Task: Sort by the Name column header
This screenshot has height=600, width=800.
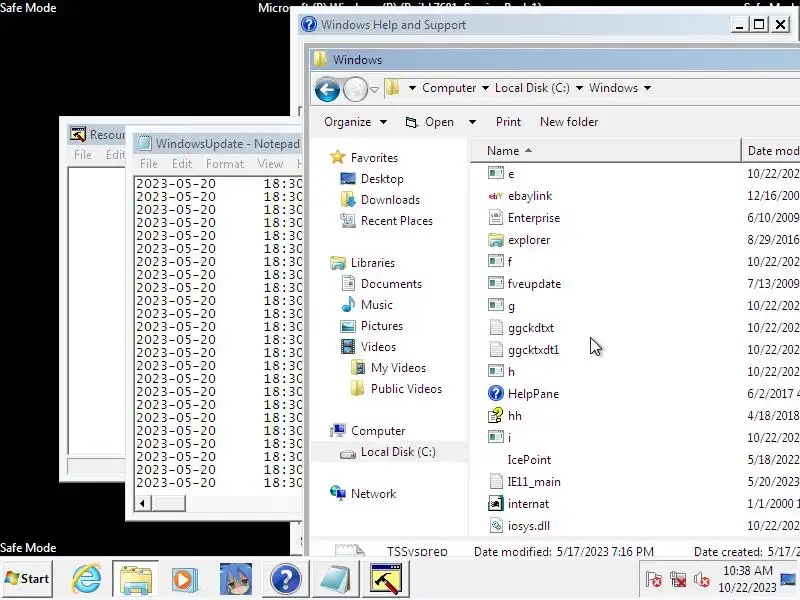Action: click(605, 151)
